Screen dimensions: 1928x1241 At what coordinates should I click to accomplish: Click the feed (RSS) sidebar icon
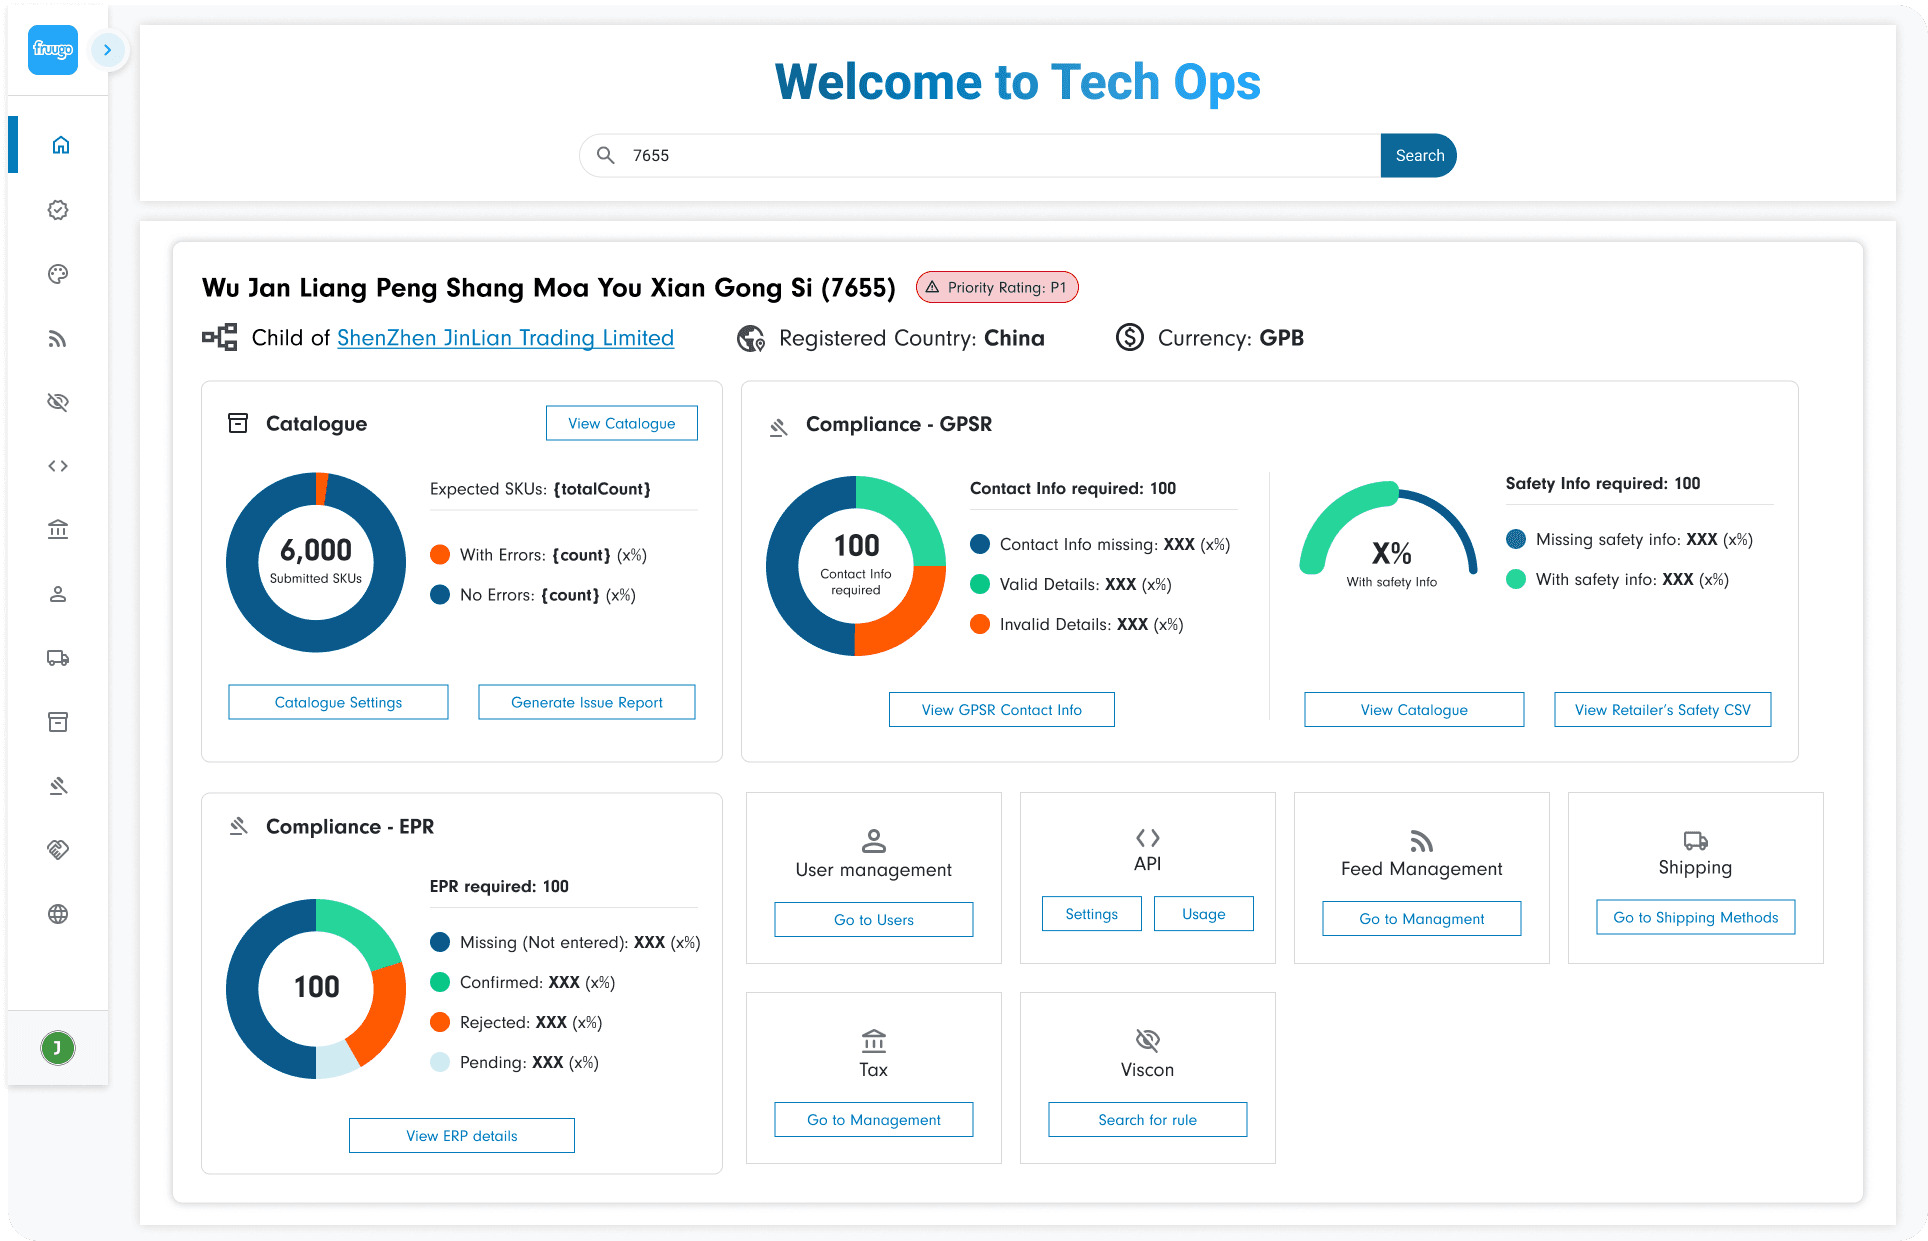coord(58,339)
